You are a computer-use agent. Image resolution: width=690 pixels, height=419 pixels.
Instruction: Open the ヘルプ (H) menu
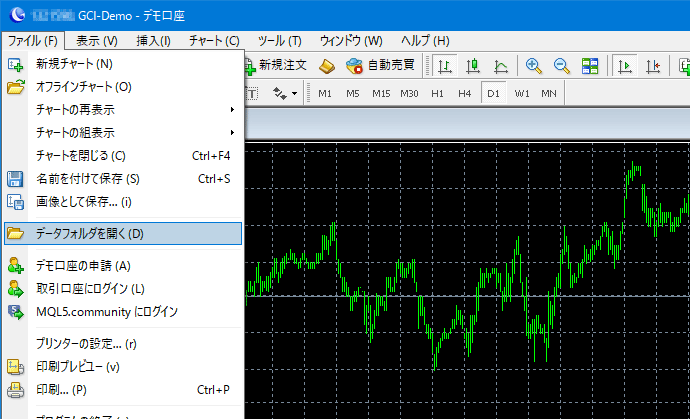tap(425, 41)
